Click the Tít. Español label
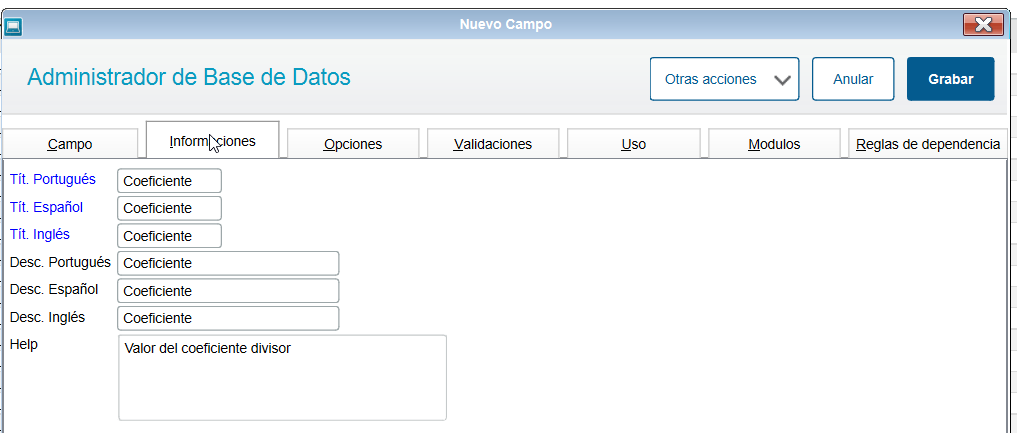The width and height of the screenshot is (1017, 433). [47, 207]
